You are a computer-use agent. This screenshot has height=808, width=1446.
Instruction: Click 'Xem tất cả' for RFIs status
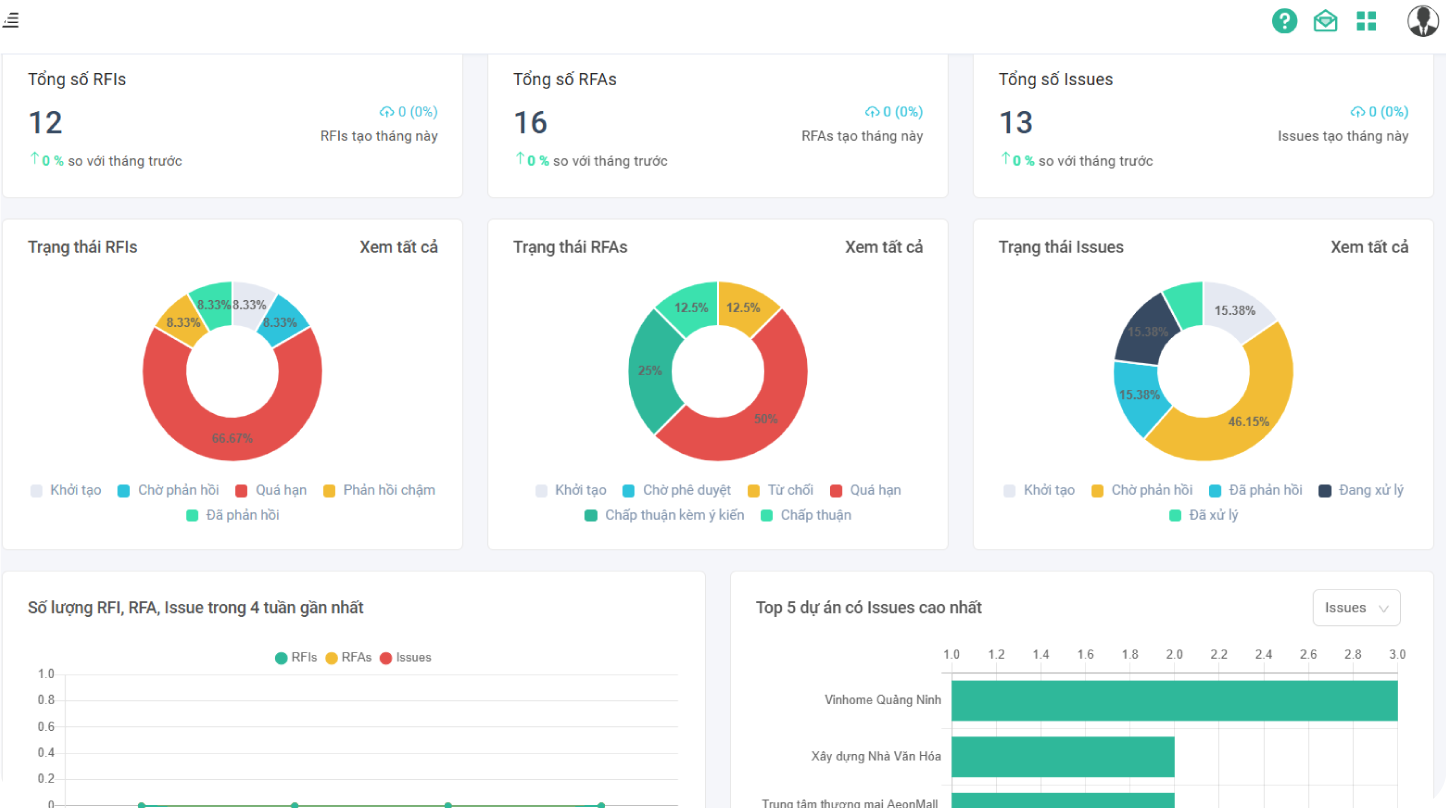pyautogui.click(x=398, y=247)
